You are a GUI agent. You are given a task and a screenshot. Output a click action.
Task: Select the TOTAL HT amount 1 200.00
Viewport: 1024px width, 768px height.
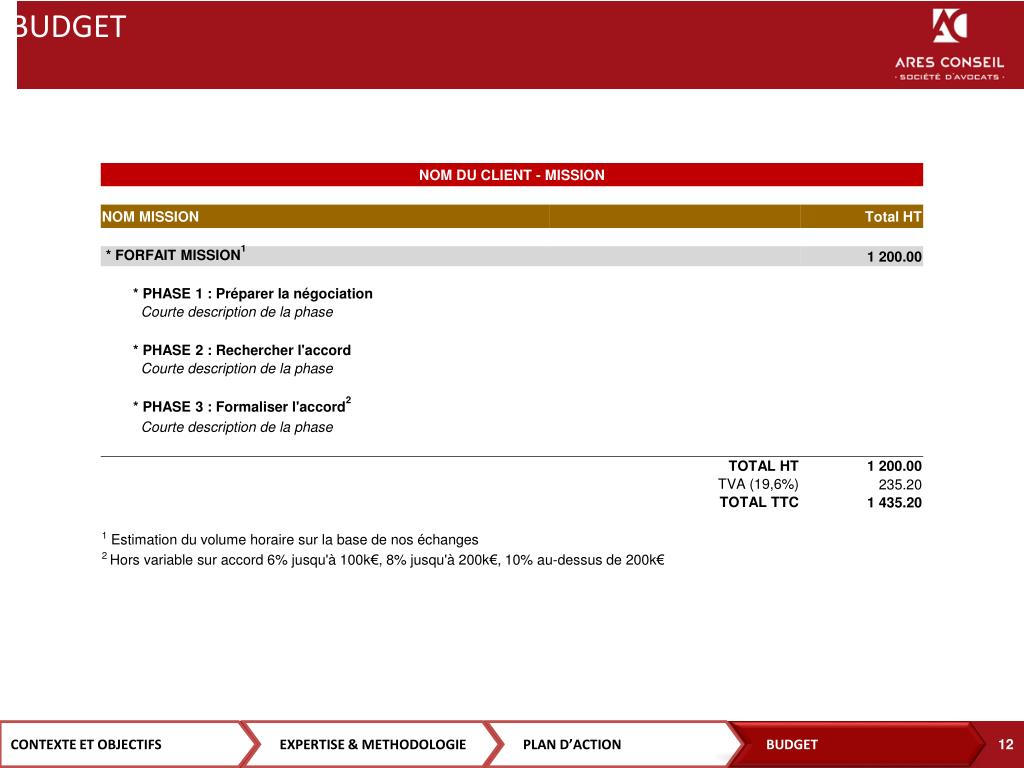coord(894,466)
